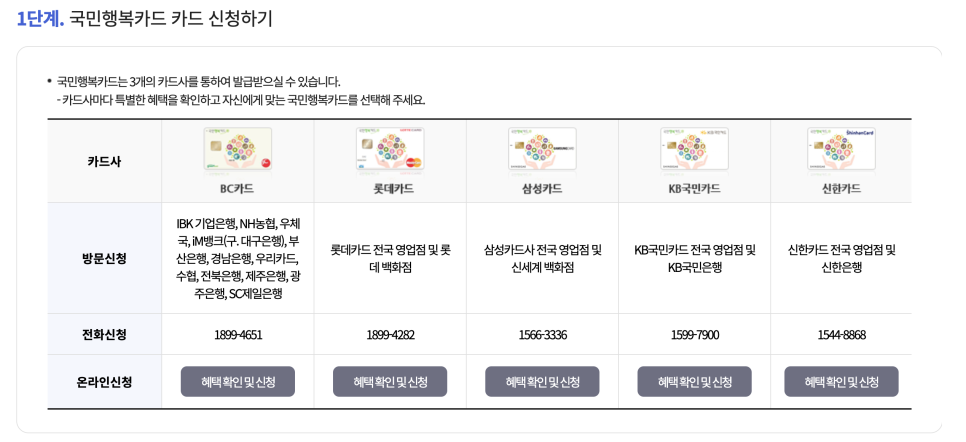Click the 신한카드 card image
This screenshot has height=442, width=966.
[841, 149]
